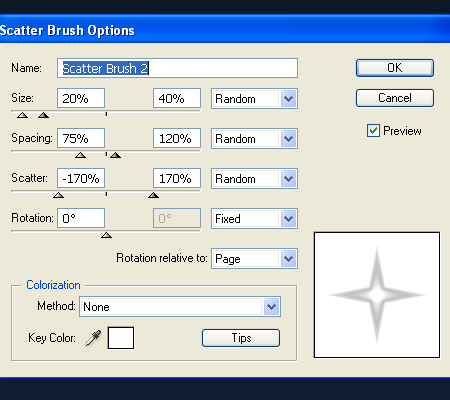The image size is (450, 400).
Task: Confirm with the OK button
Action: (x=395, y=68)
